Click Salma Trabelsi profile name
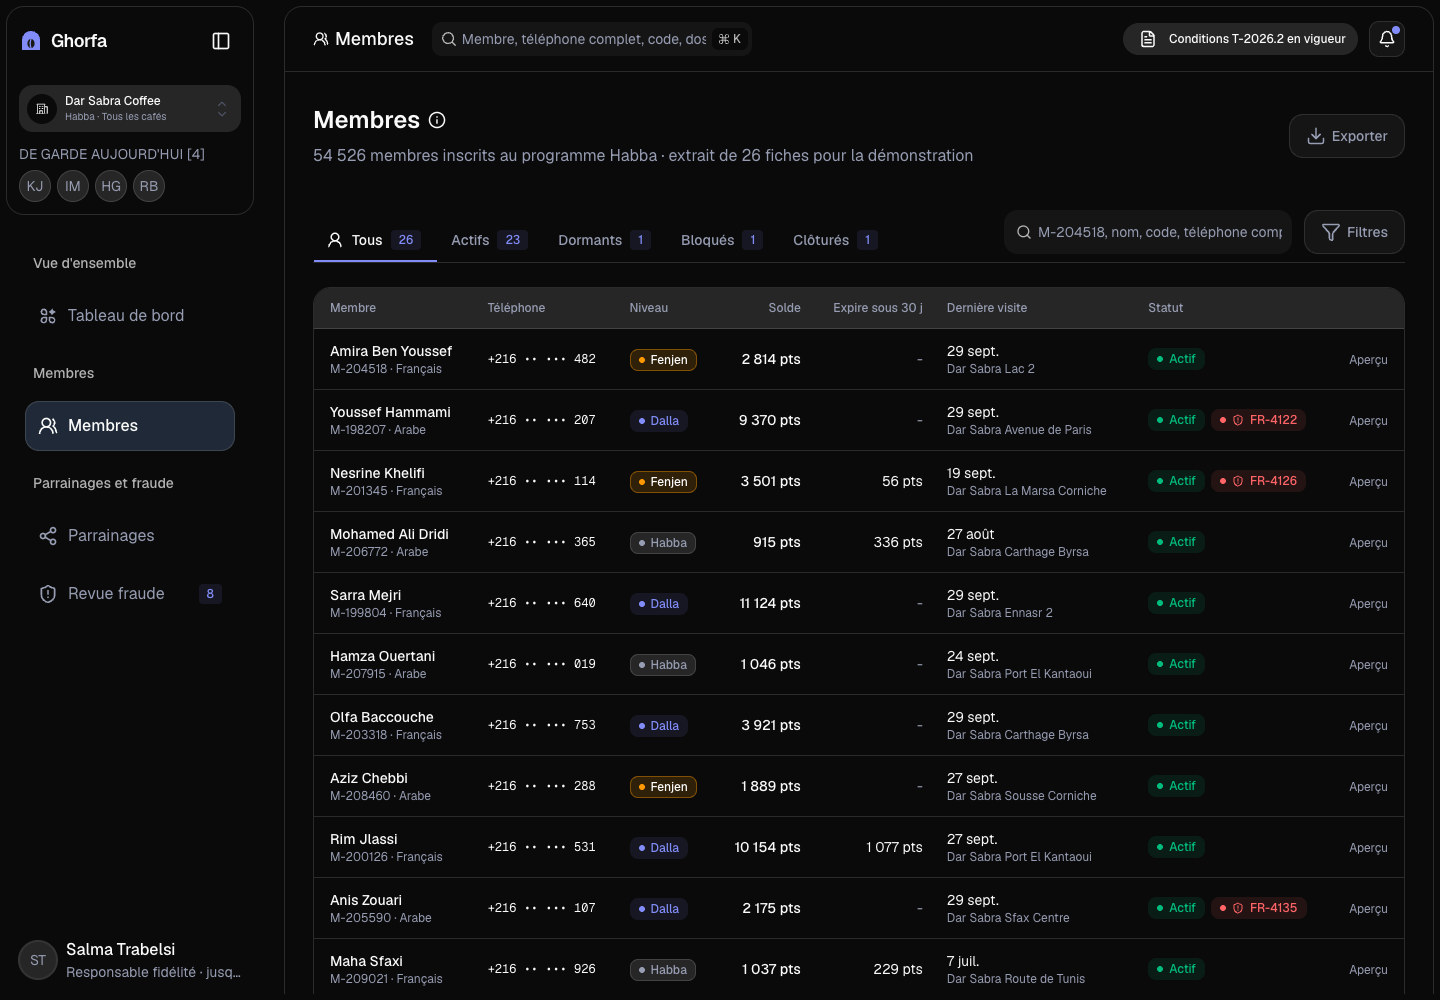Screen dimensions: 1440x1000 coord(120,950)
